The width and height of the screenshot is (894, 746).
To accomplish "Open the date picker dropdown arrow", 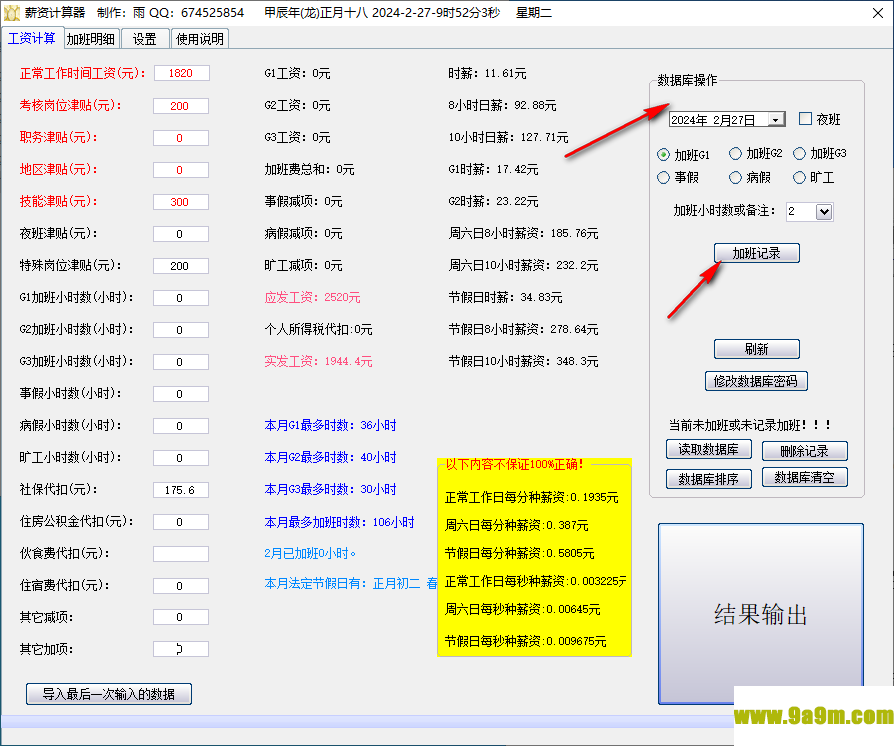I will pos(775,120).
